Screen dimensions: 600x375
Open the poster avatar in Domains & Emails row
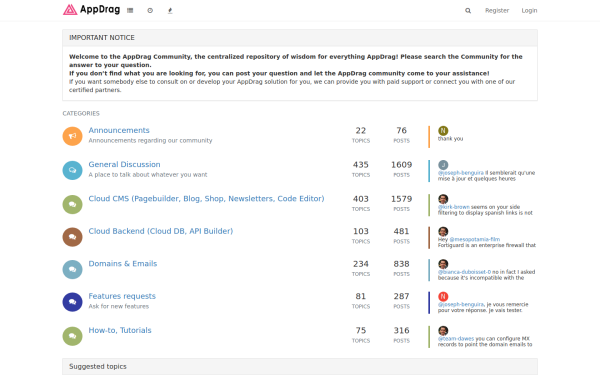(x=443, y=264)
